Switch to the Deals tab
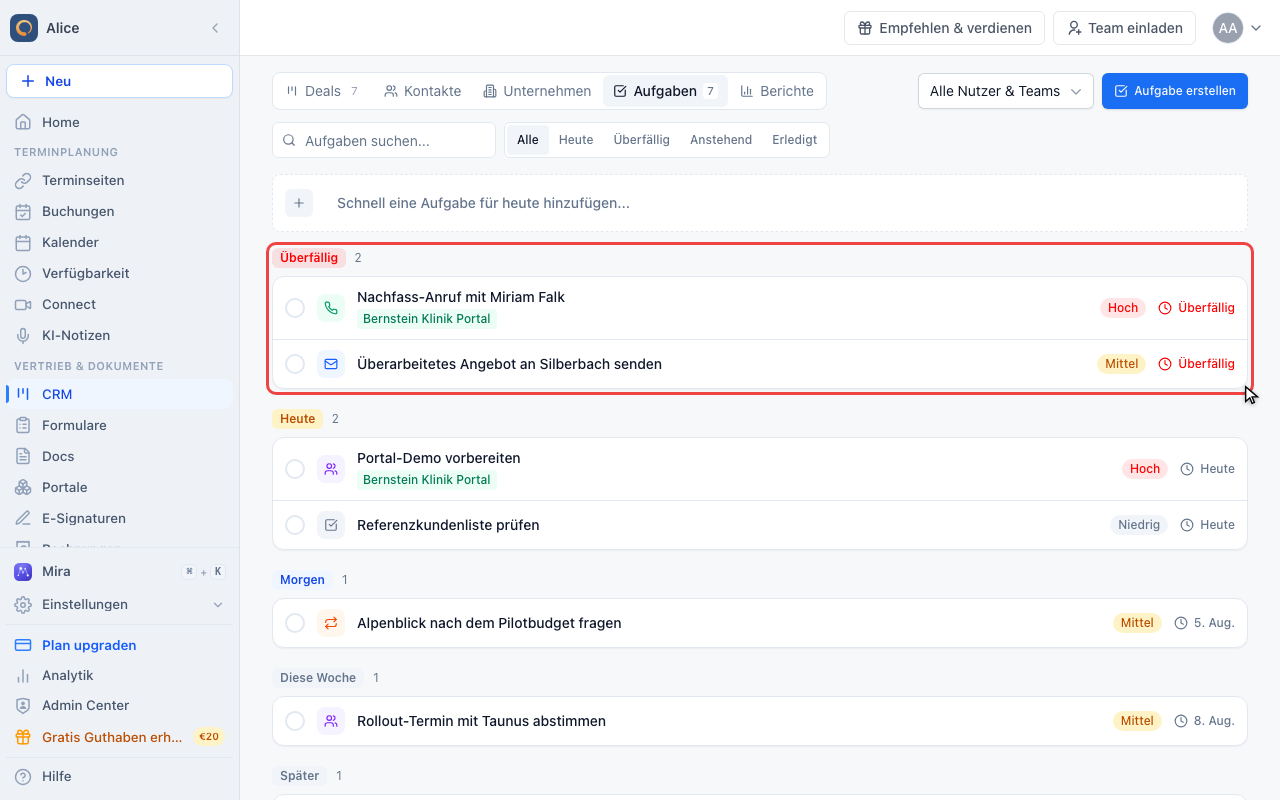This screenshot has width=1280, height=800. point(322,91)
